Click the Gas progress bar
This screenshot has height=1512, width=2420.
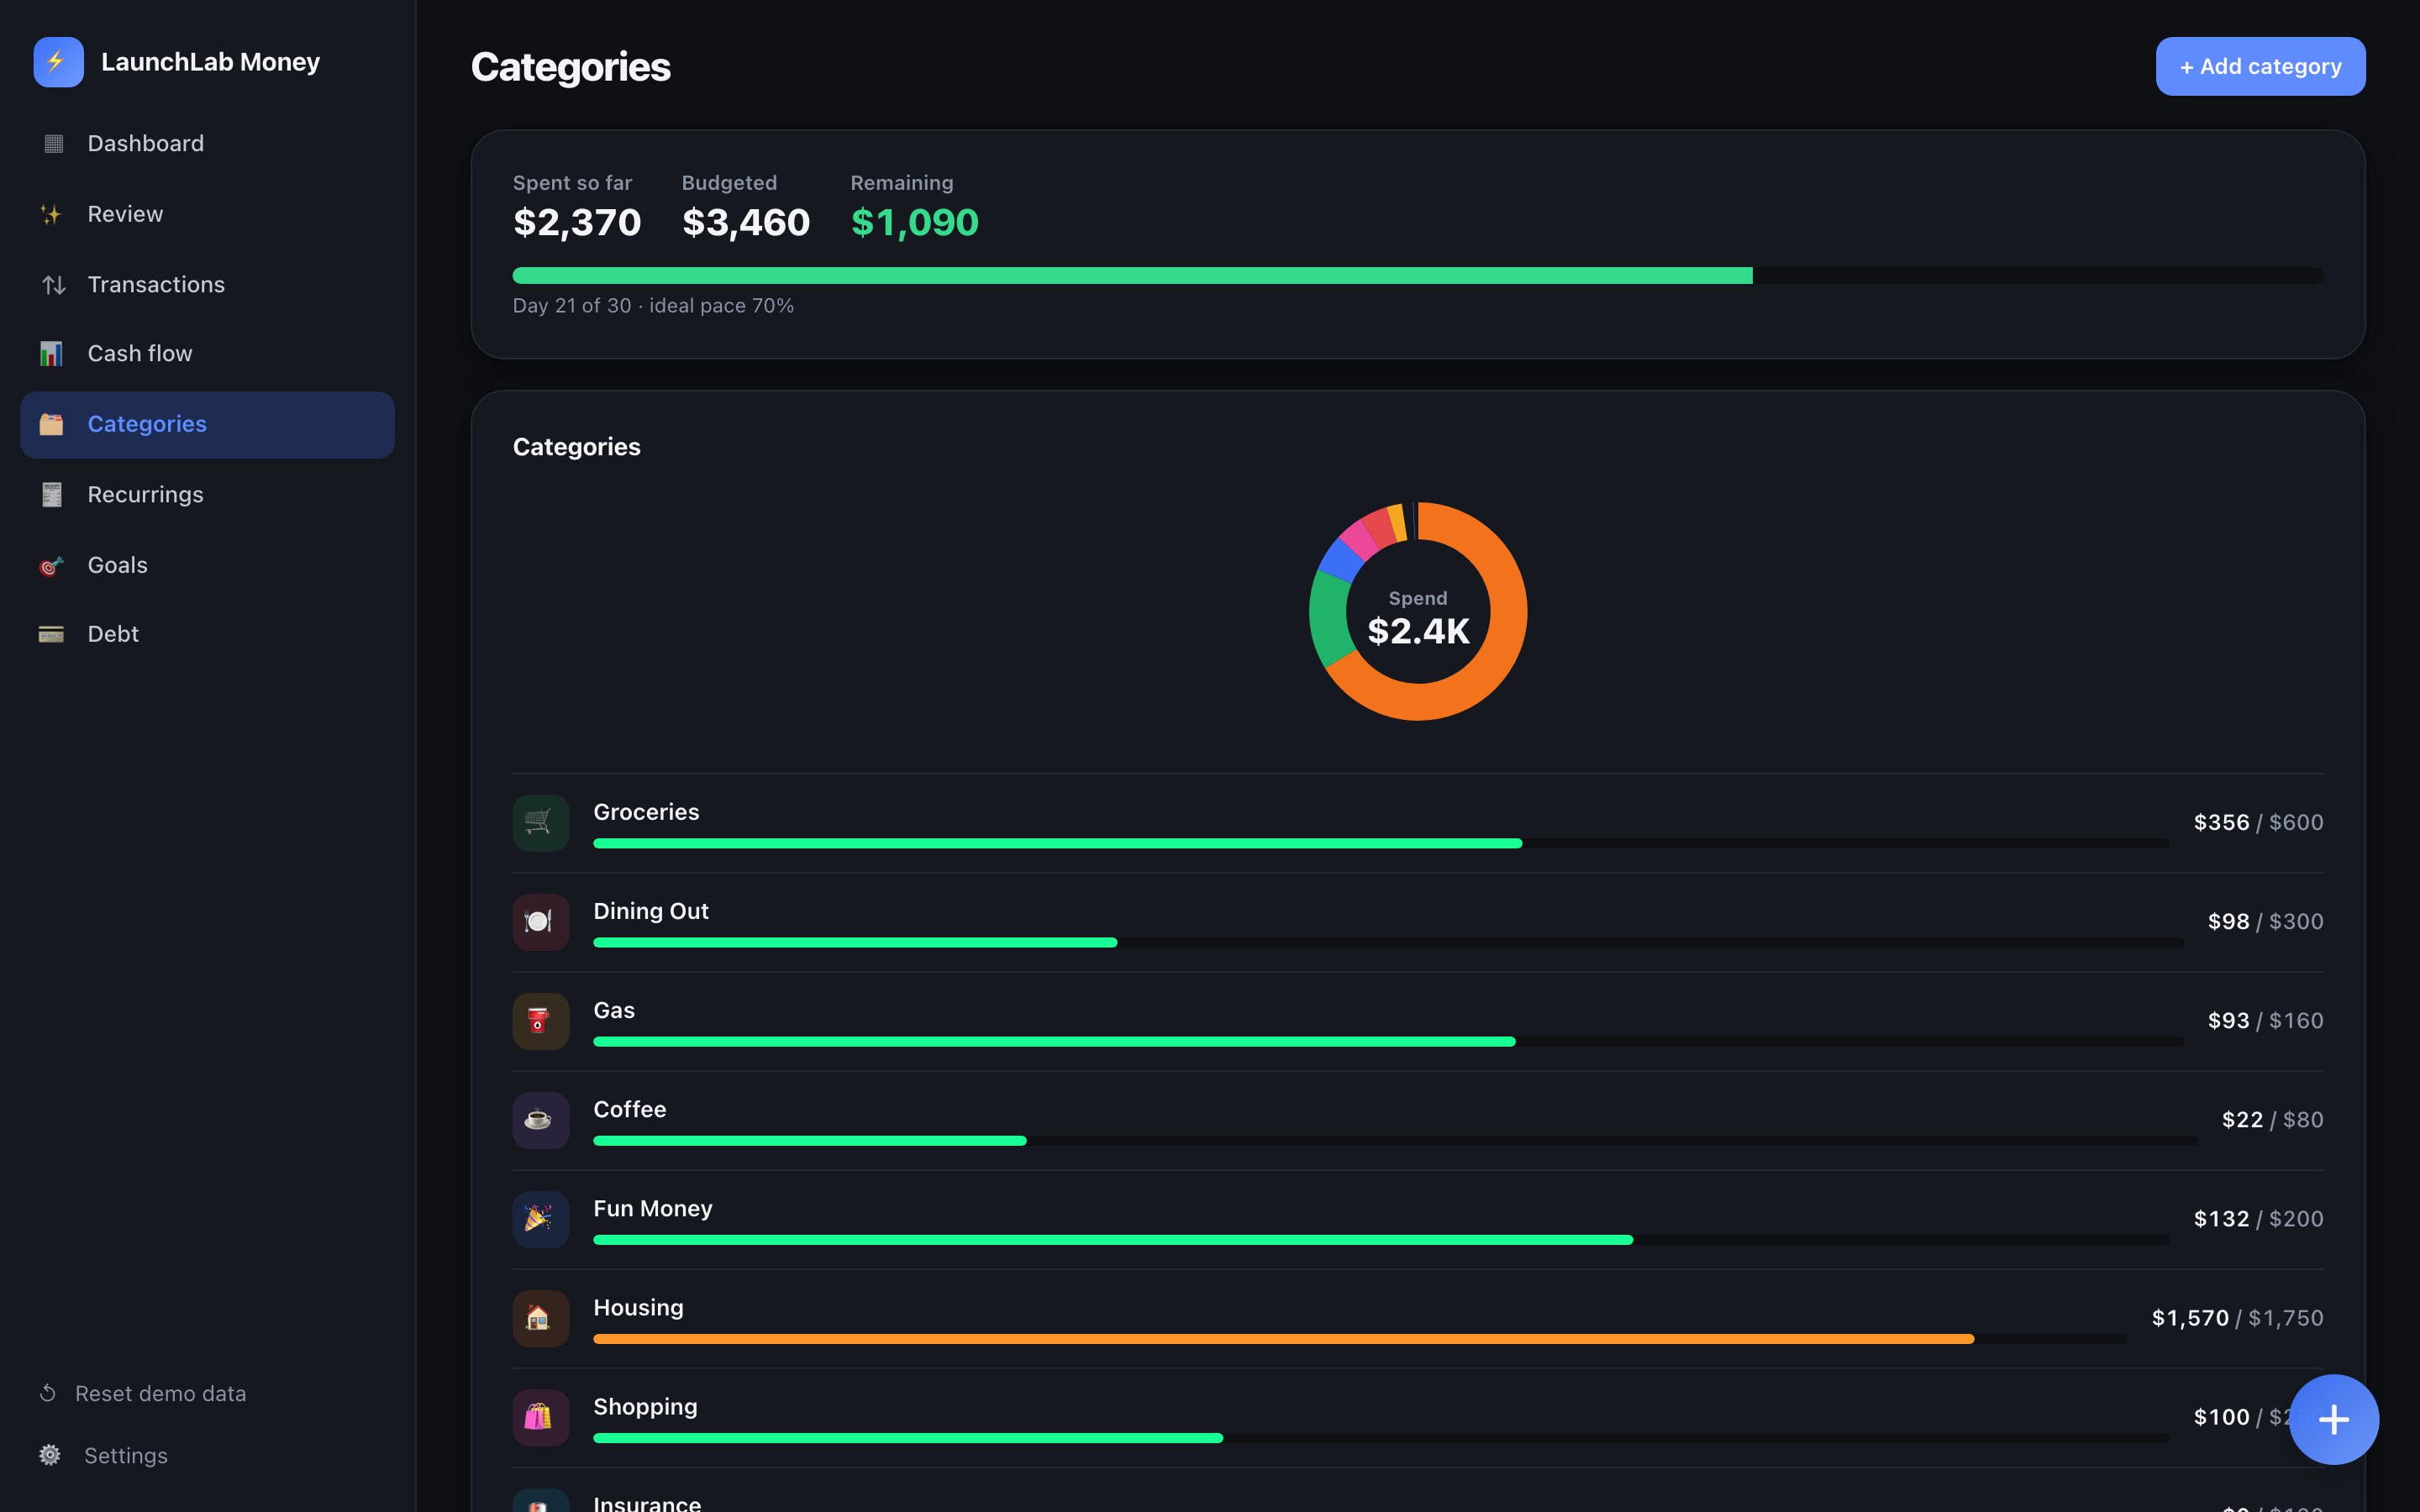click(x=1388, y=1041)
